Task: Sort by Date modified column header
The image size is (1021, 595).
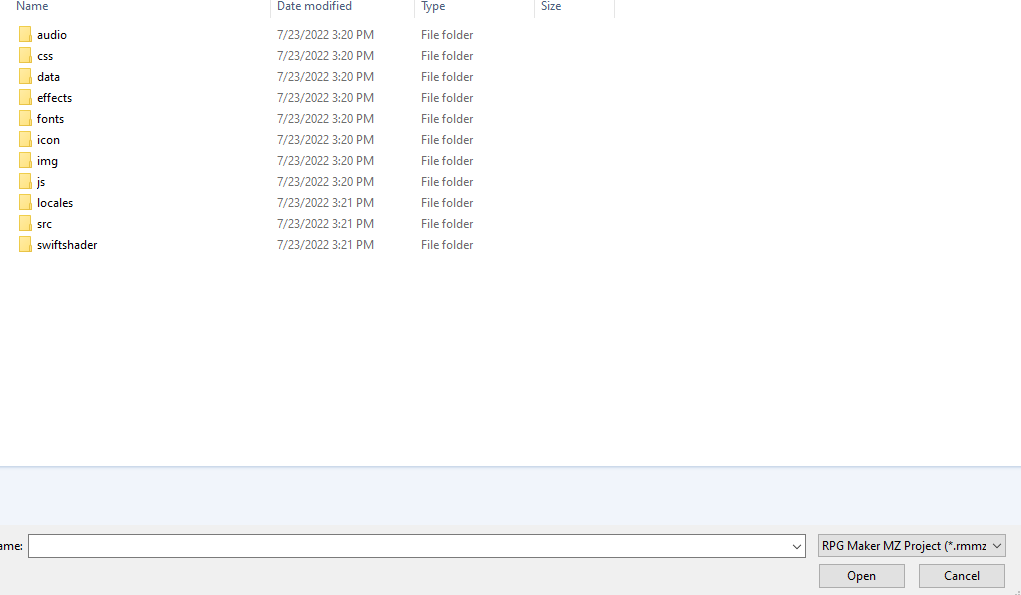Action: (314, 6)
